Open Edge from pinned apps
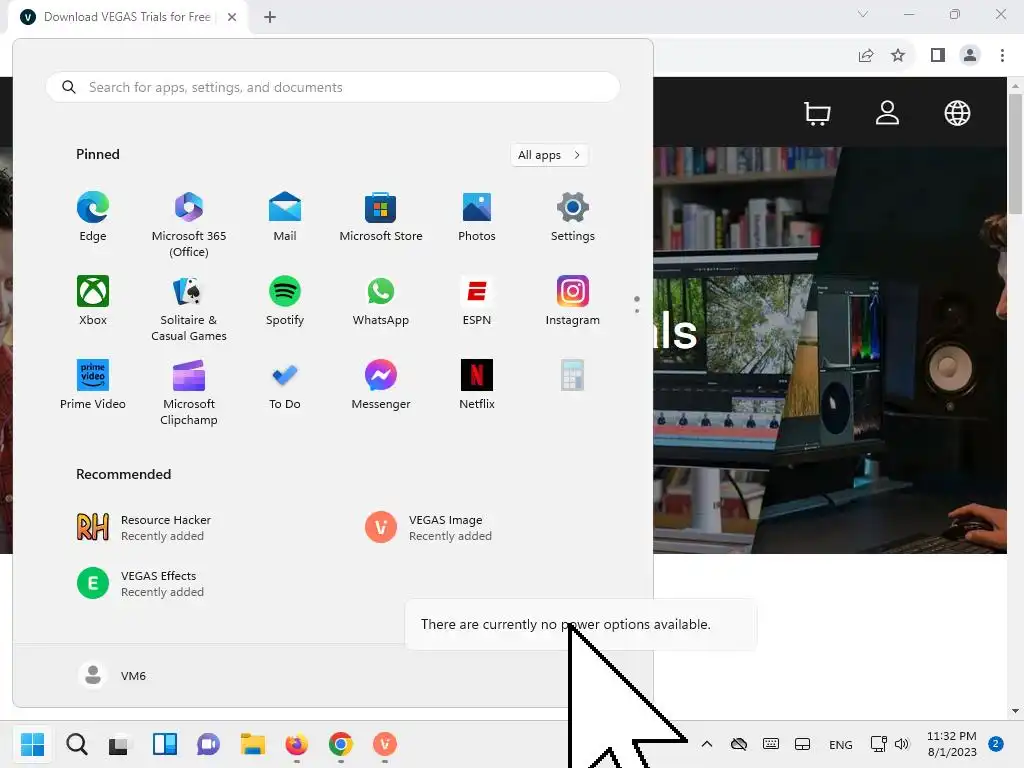The height and width of the screenshot is (768, 1024). (x=93, y=217)
